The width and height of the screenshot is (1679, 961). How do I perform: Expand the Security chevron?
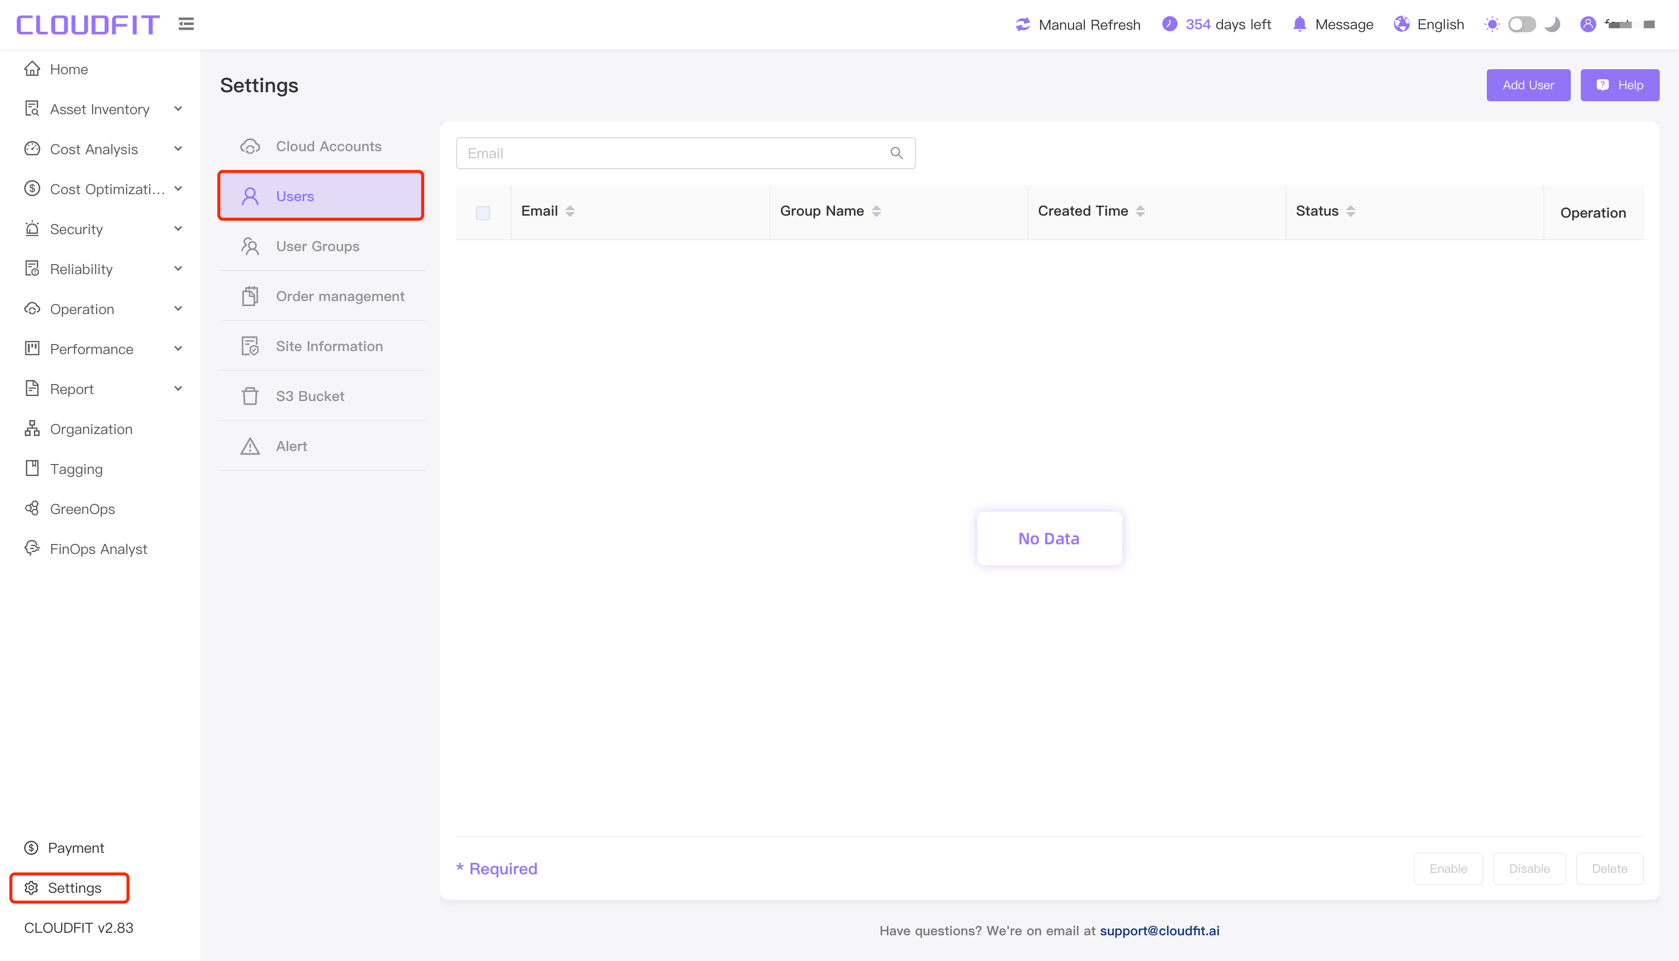point(178,229)
